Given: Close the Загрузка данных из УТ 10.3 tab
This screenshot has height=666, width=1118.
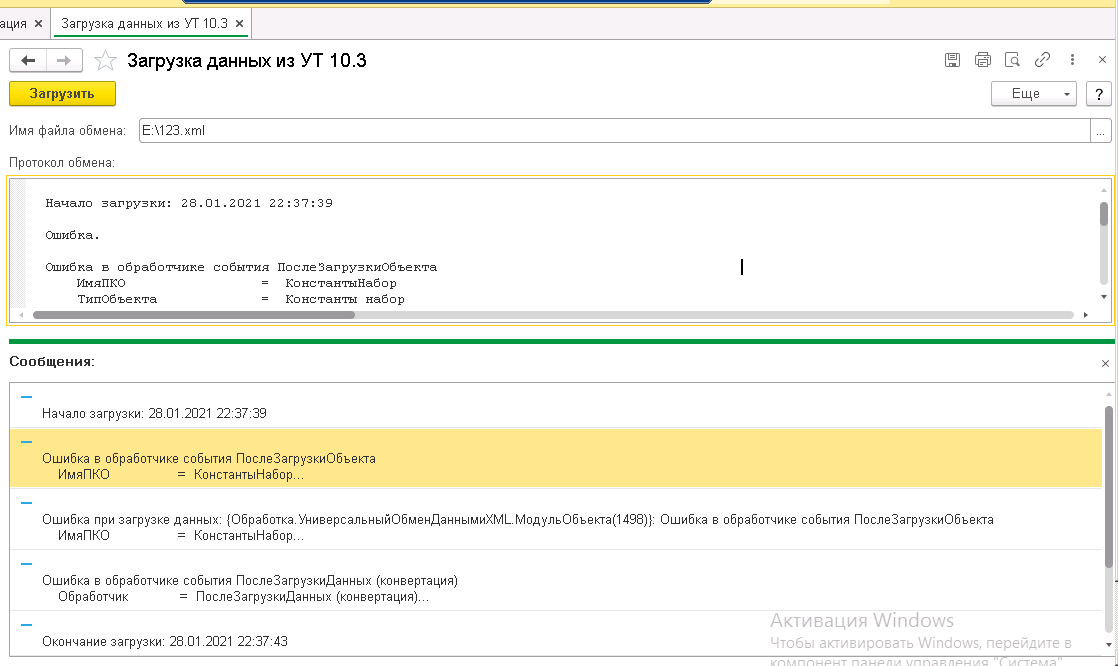Looking at the screenshot, I should tap(240, 22).
